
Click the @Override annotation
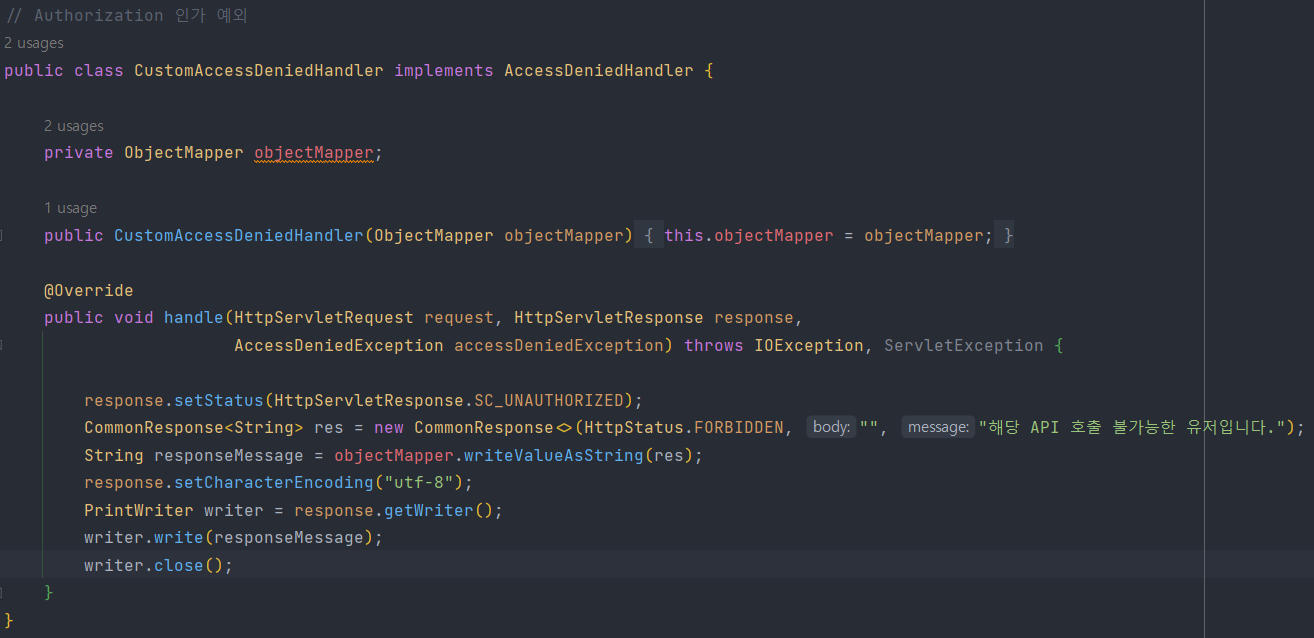click(x=88, y=290)
